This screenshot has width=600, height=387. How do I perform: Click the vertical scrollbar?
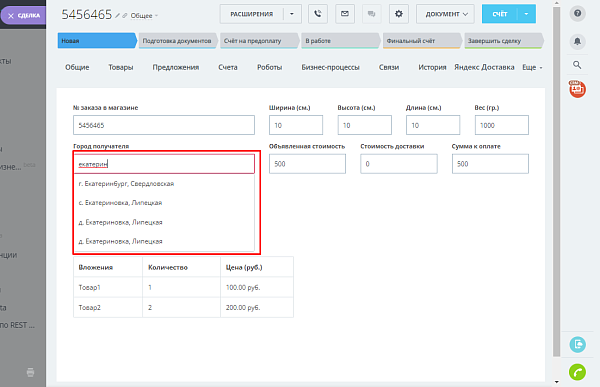(556, 182)
